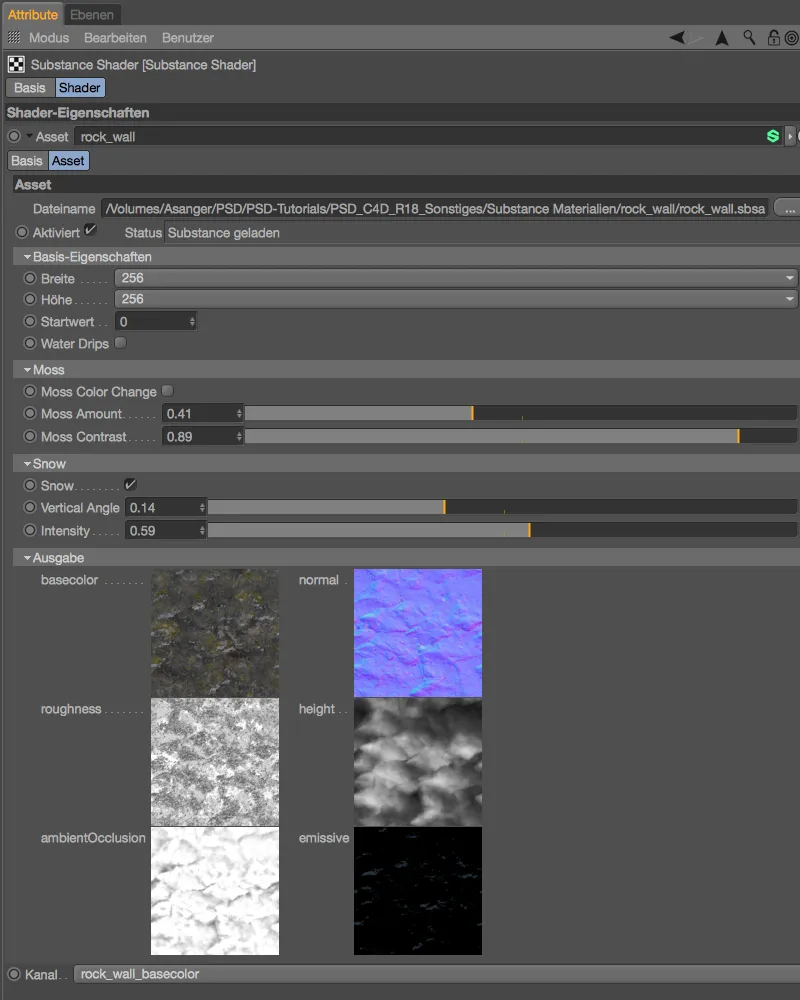Click the ambientOcclusion output thumbnail
Screen dimensions: 800x1000
[215, 891]
